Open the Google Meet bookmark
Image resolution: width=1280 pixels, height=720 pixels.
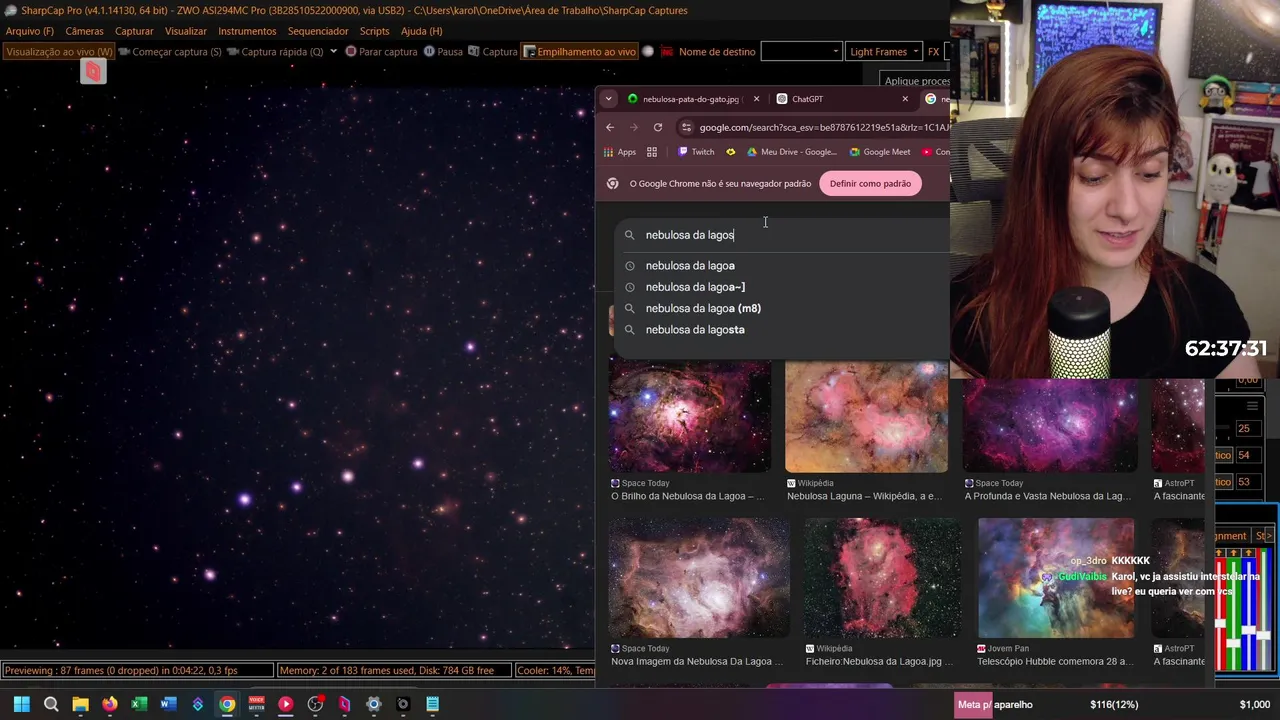point(880,152)
